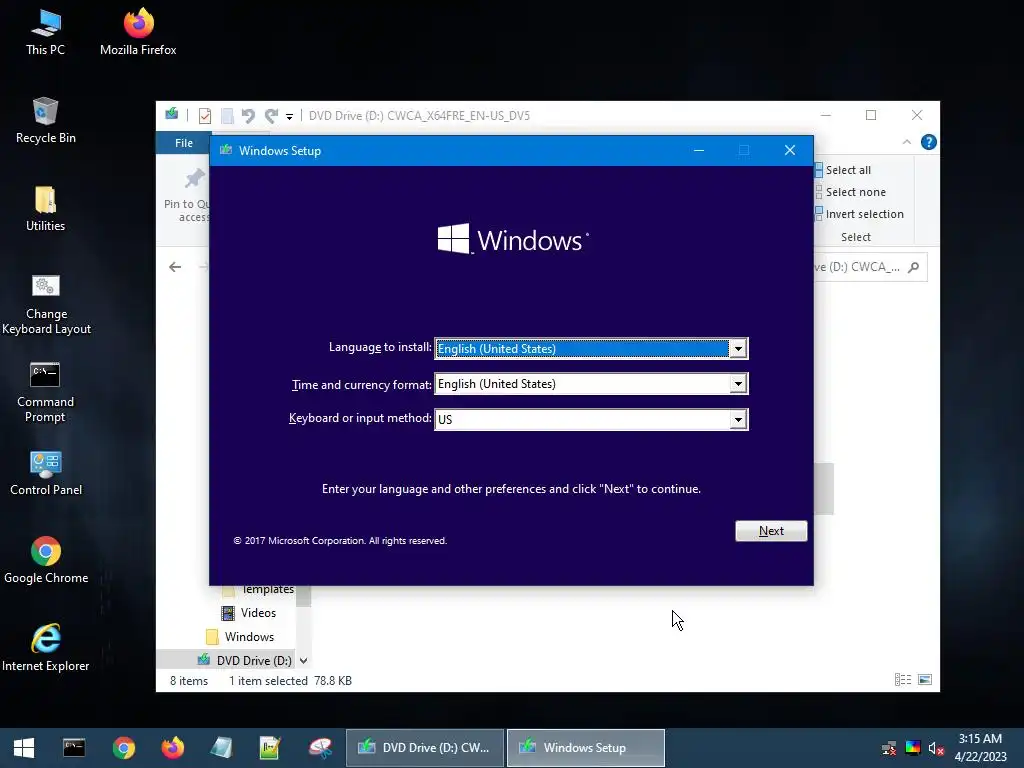
Task: Open the File tab in Explorer
Action: 184,143
